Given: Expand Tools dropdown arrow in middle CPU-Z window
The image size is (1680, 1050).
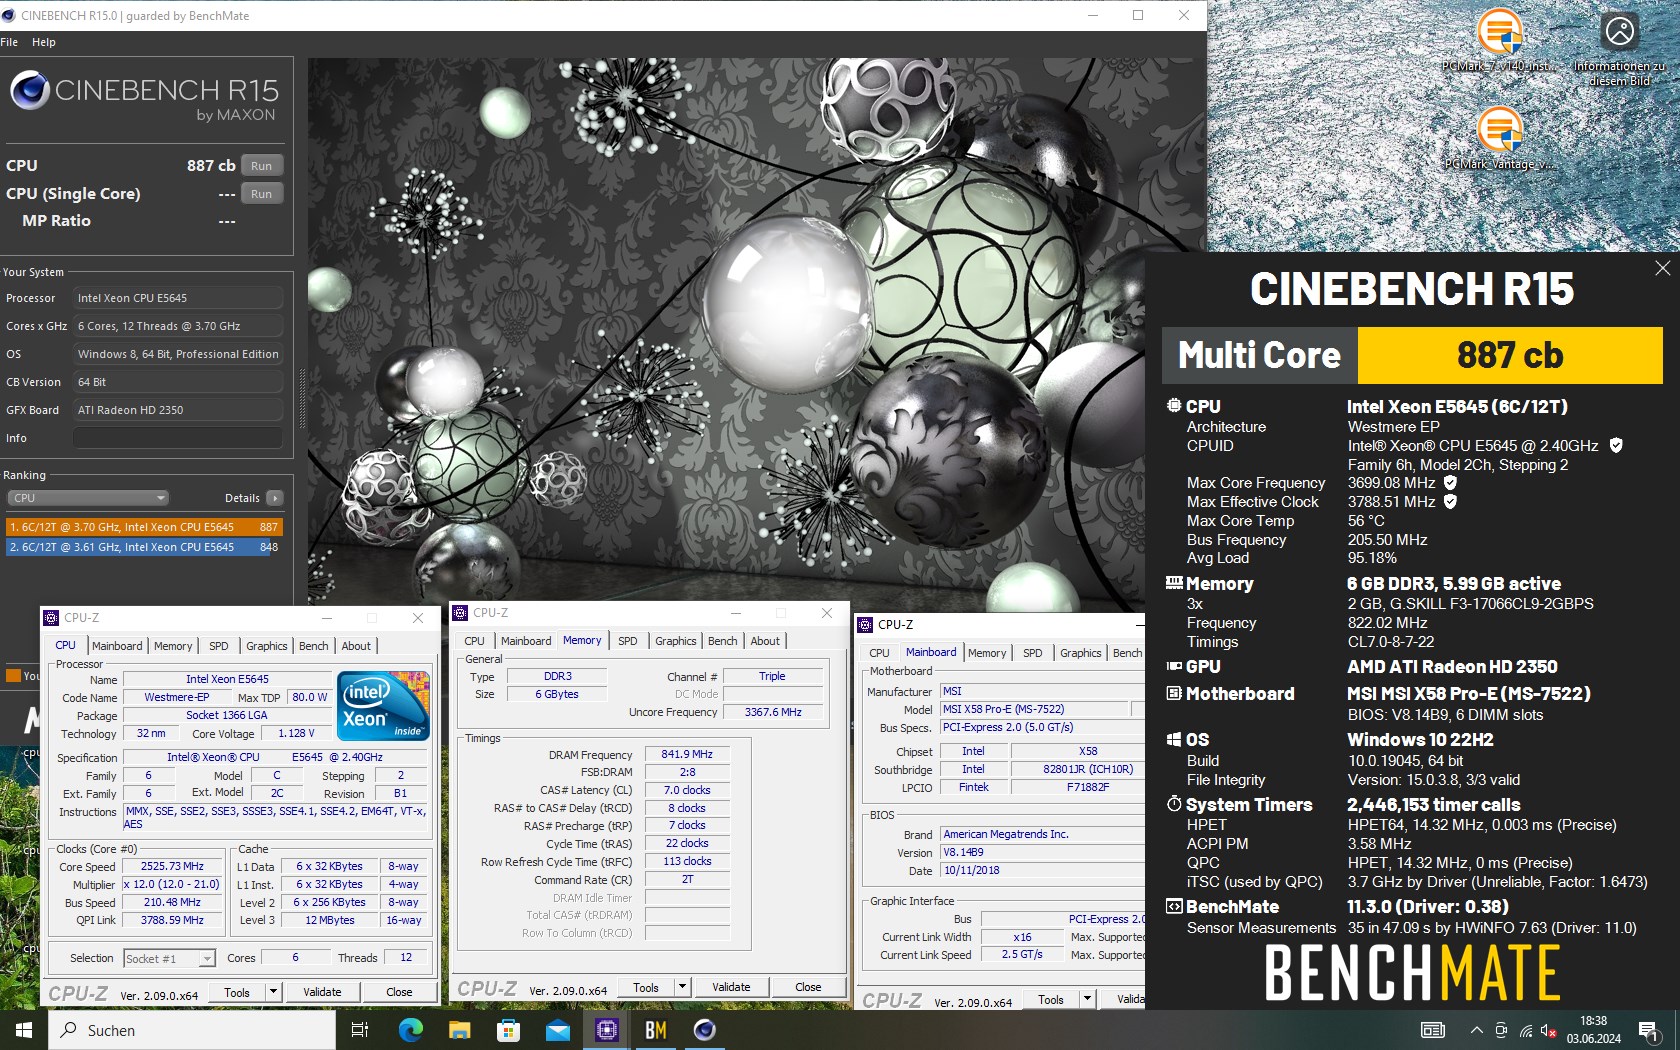Looking at the screenshot, I should [682, 987].
